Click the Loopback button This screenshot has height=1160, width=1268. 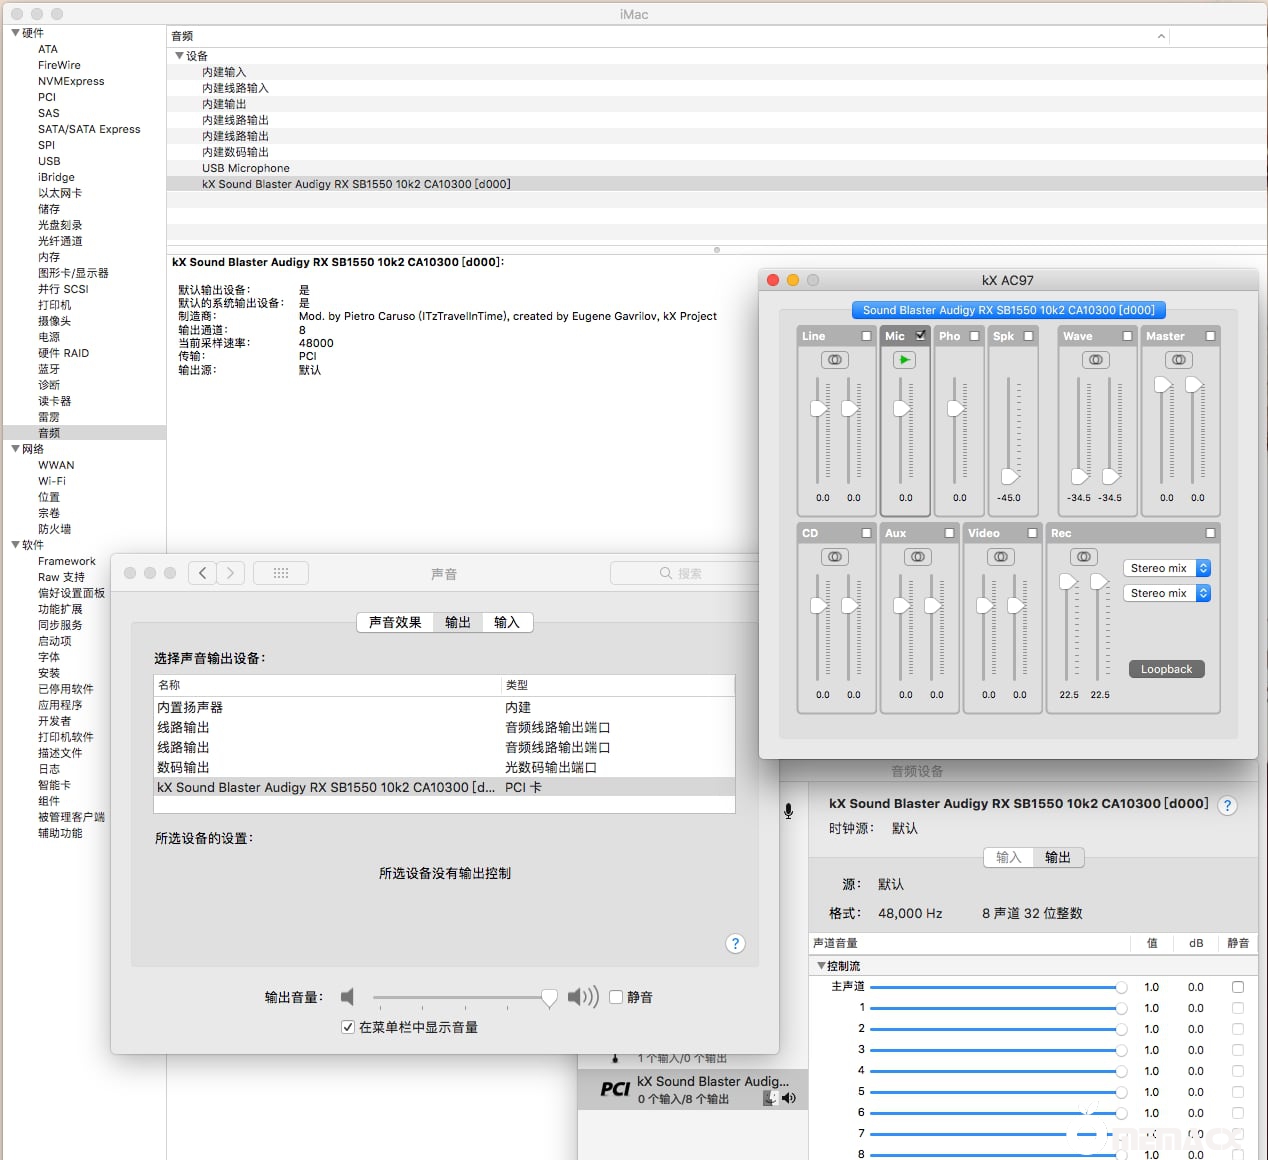[1166, 669]
